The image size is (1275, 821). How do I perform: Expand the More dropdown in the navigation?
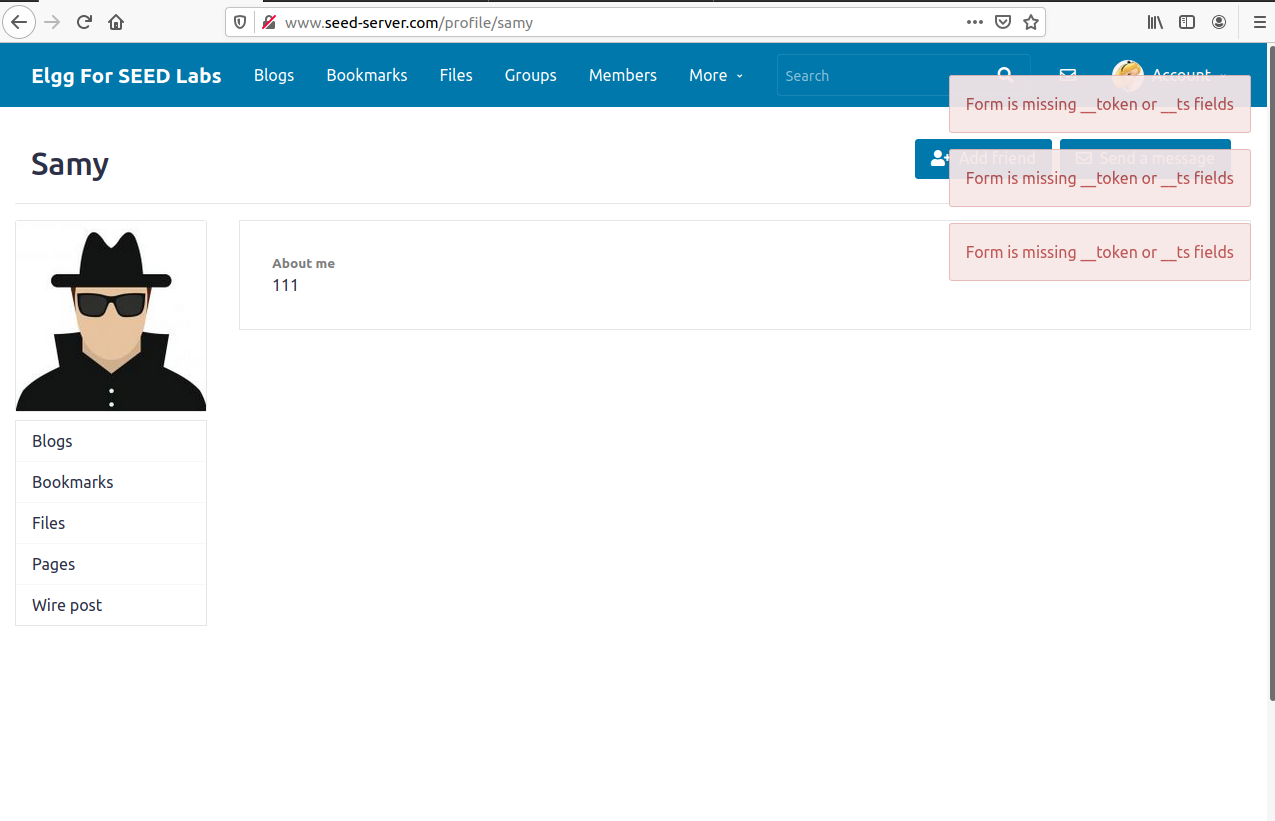[716, 75]
